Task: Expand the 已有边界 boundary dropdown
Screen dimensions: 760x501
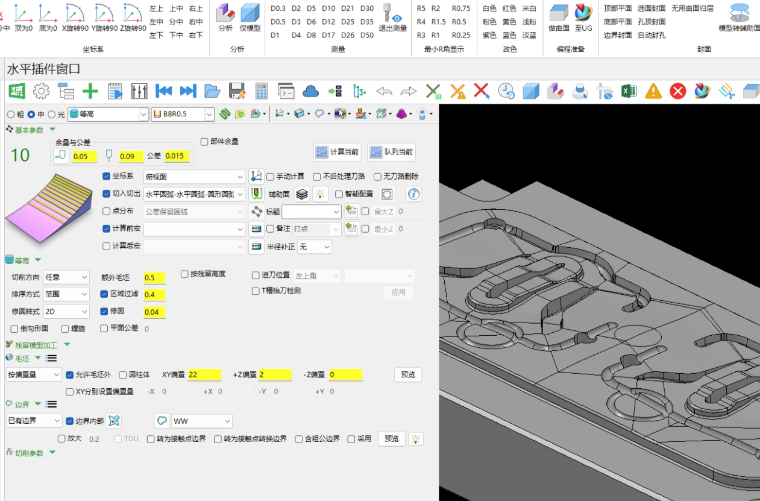Action: pyautogui.click(x=34, y=421)
